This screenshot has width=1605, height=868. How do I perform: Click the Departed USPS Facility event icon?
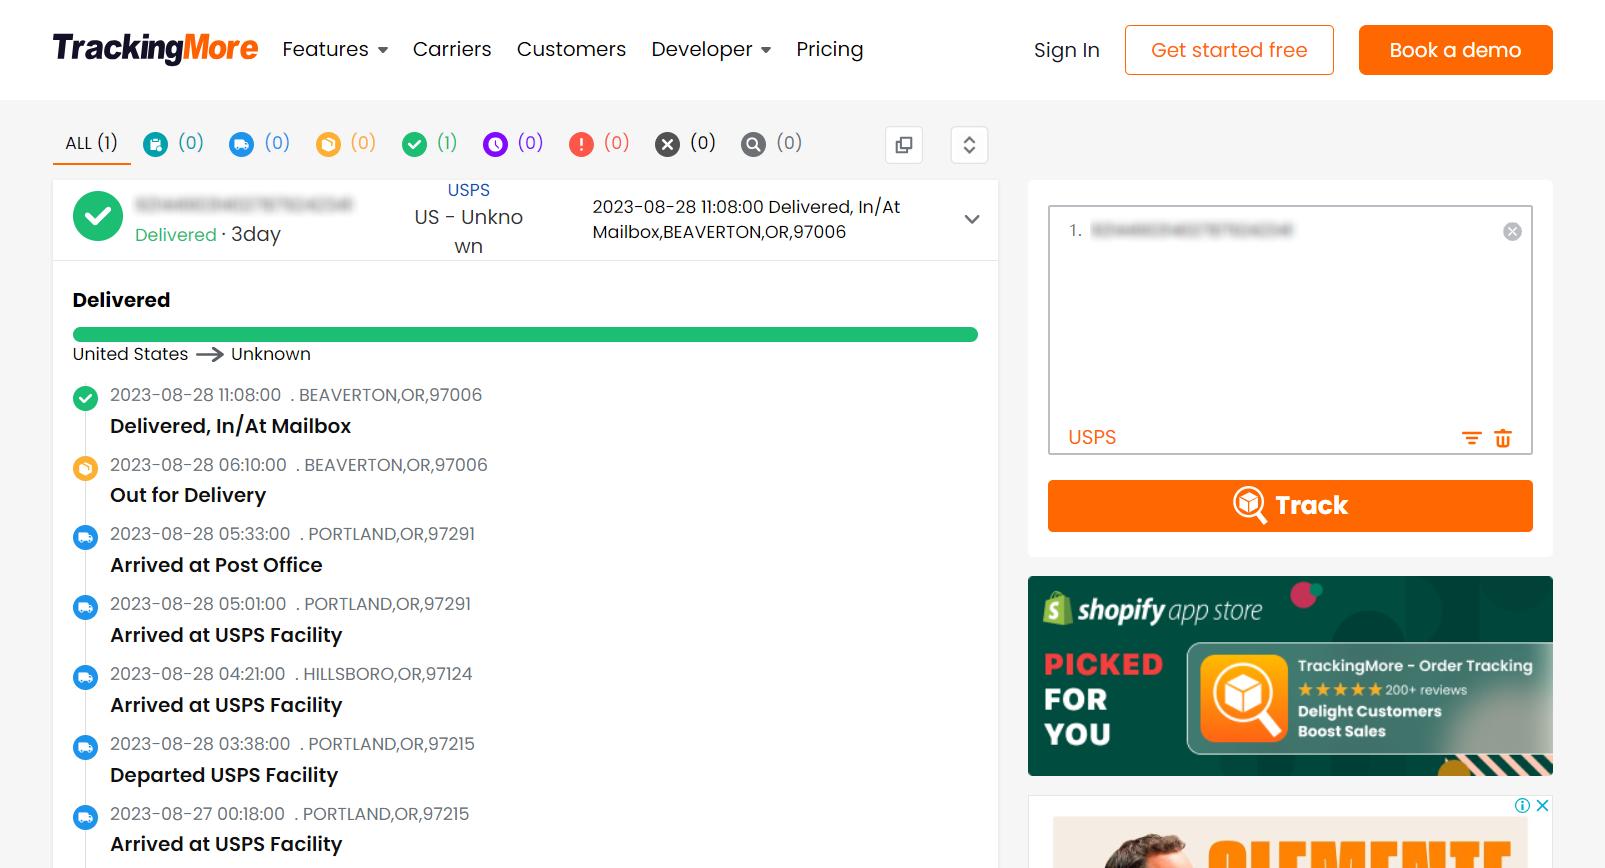click(86, 747)
